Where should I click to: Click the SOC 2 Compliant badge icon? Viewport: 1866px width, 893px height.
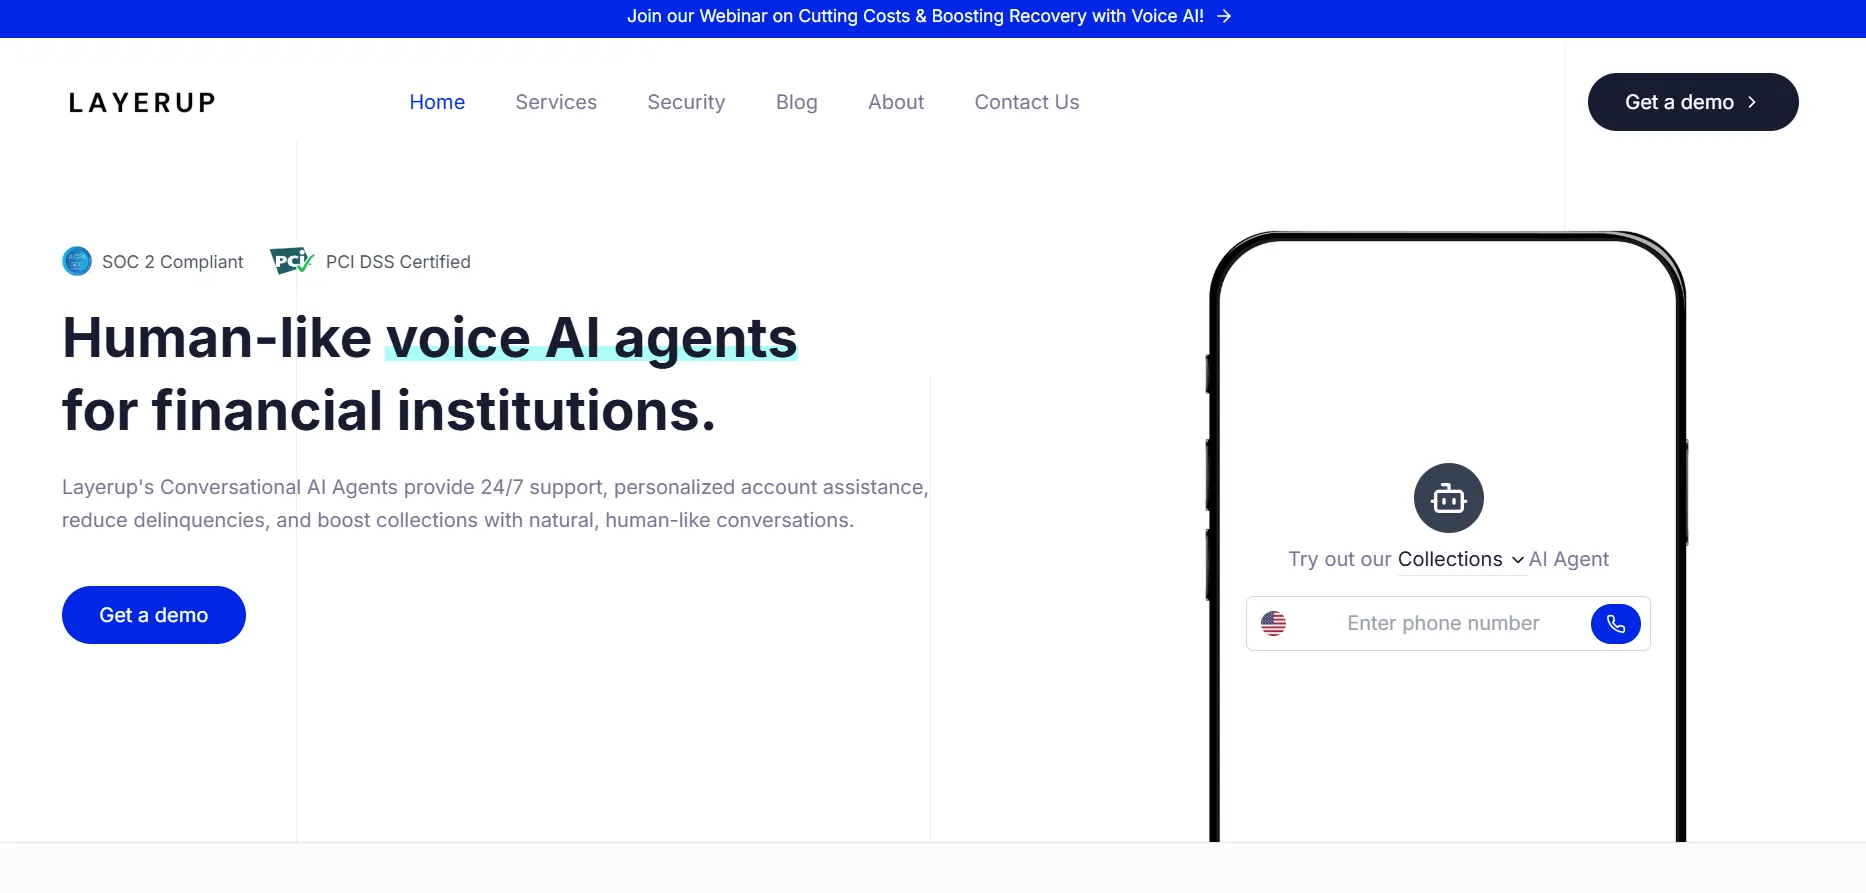coord(77,261)
